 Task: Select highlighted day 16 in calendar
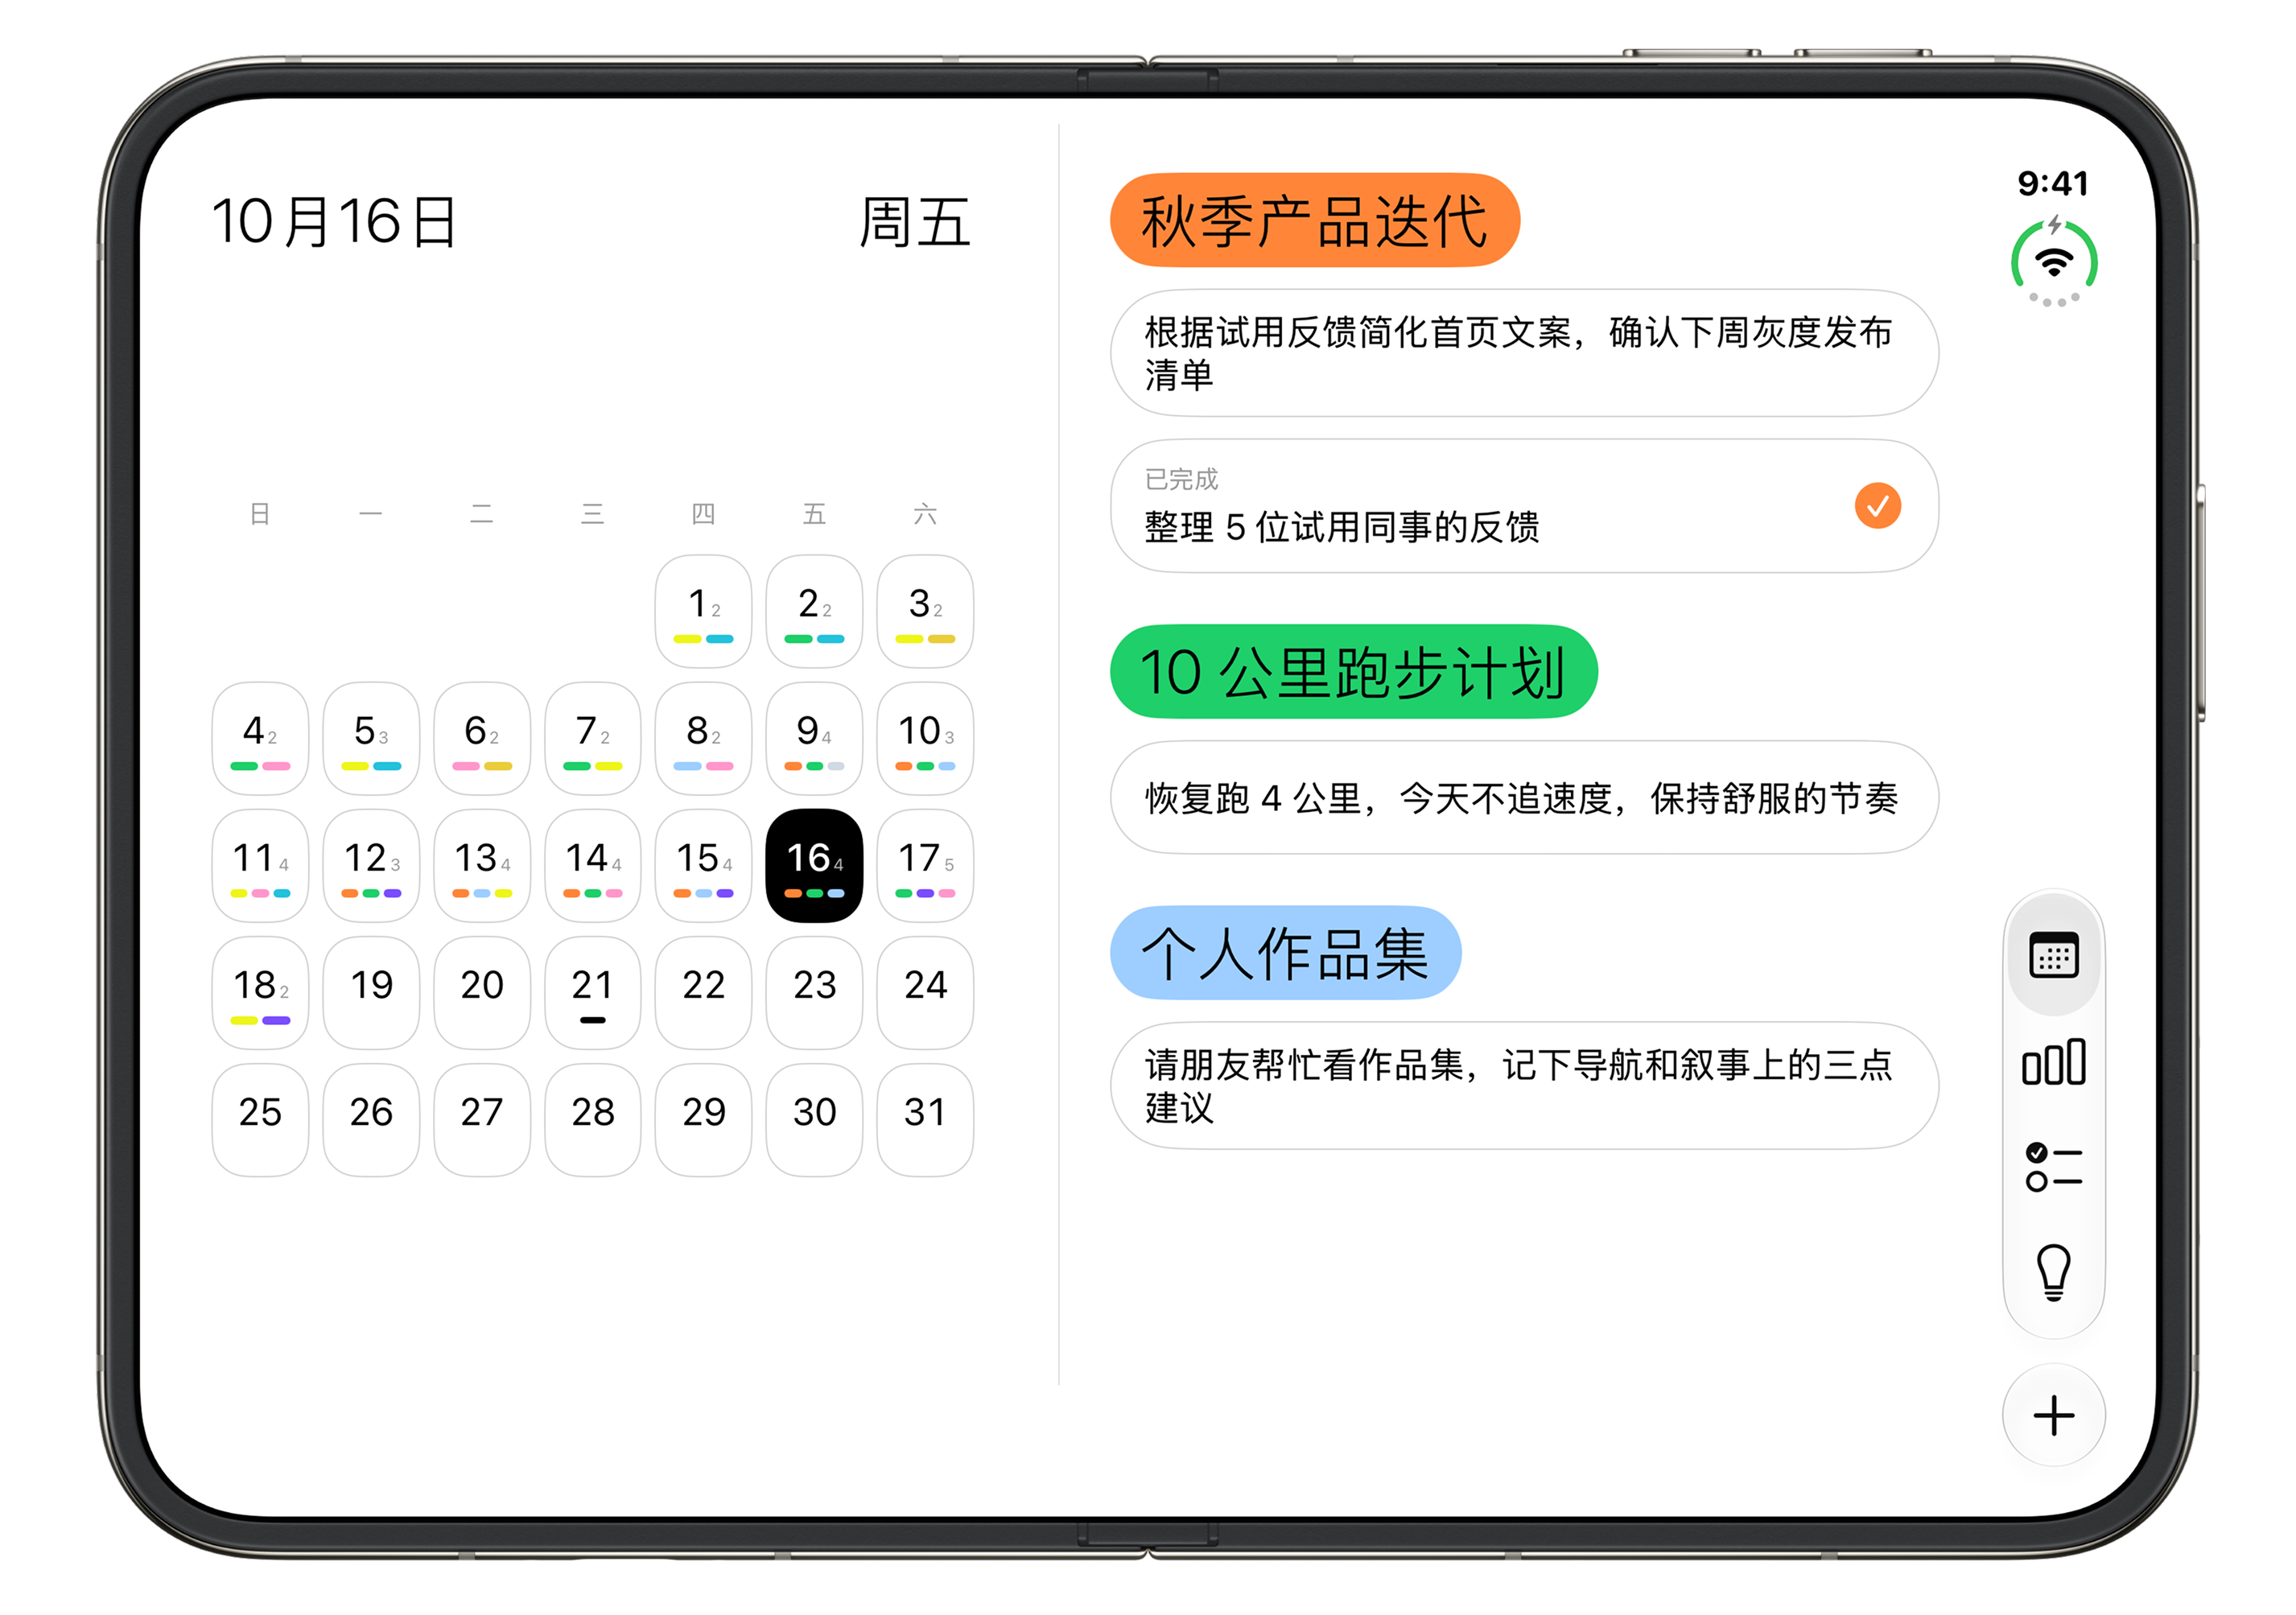814,865
